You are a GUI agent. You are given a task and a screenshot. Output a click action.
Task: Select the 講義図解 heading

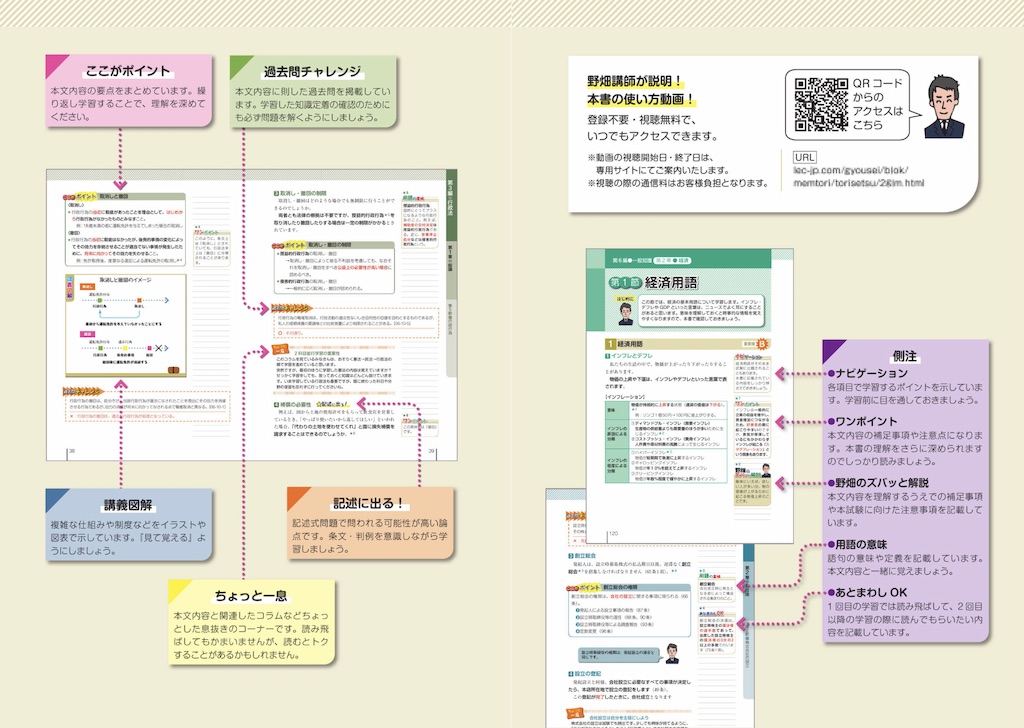tap(128, 505)
